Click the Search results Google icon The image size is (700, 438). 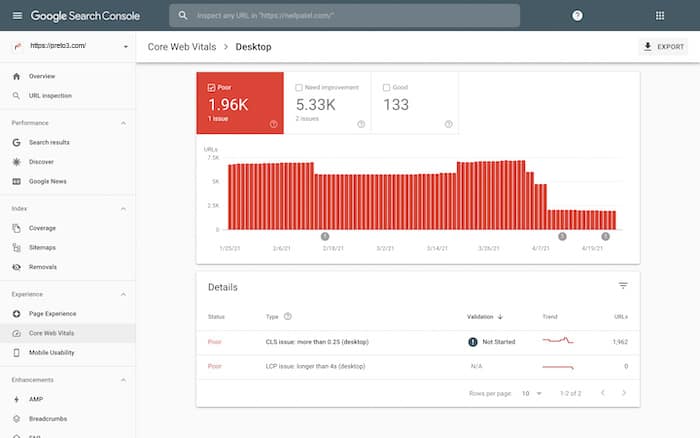click(x=17, y=142)
